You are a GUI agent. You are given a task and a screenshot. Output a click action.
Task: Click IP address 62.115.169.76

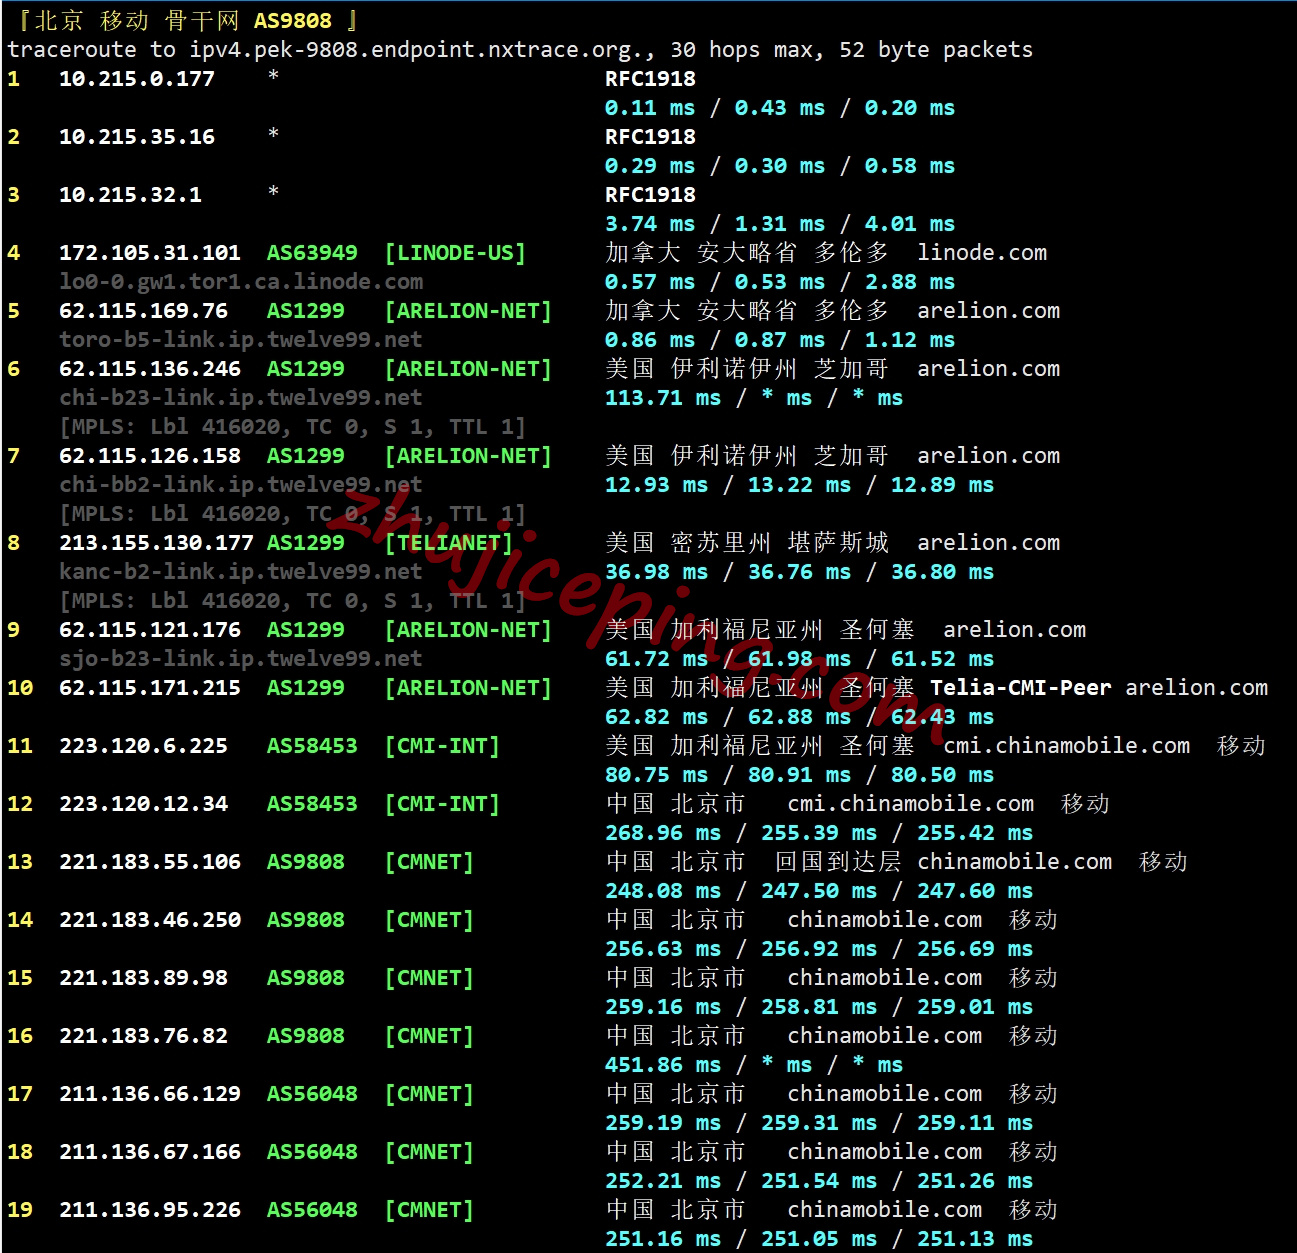(143, 311)
